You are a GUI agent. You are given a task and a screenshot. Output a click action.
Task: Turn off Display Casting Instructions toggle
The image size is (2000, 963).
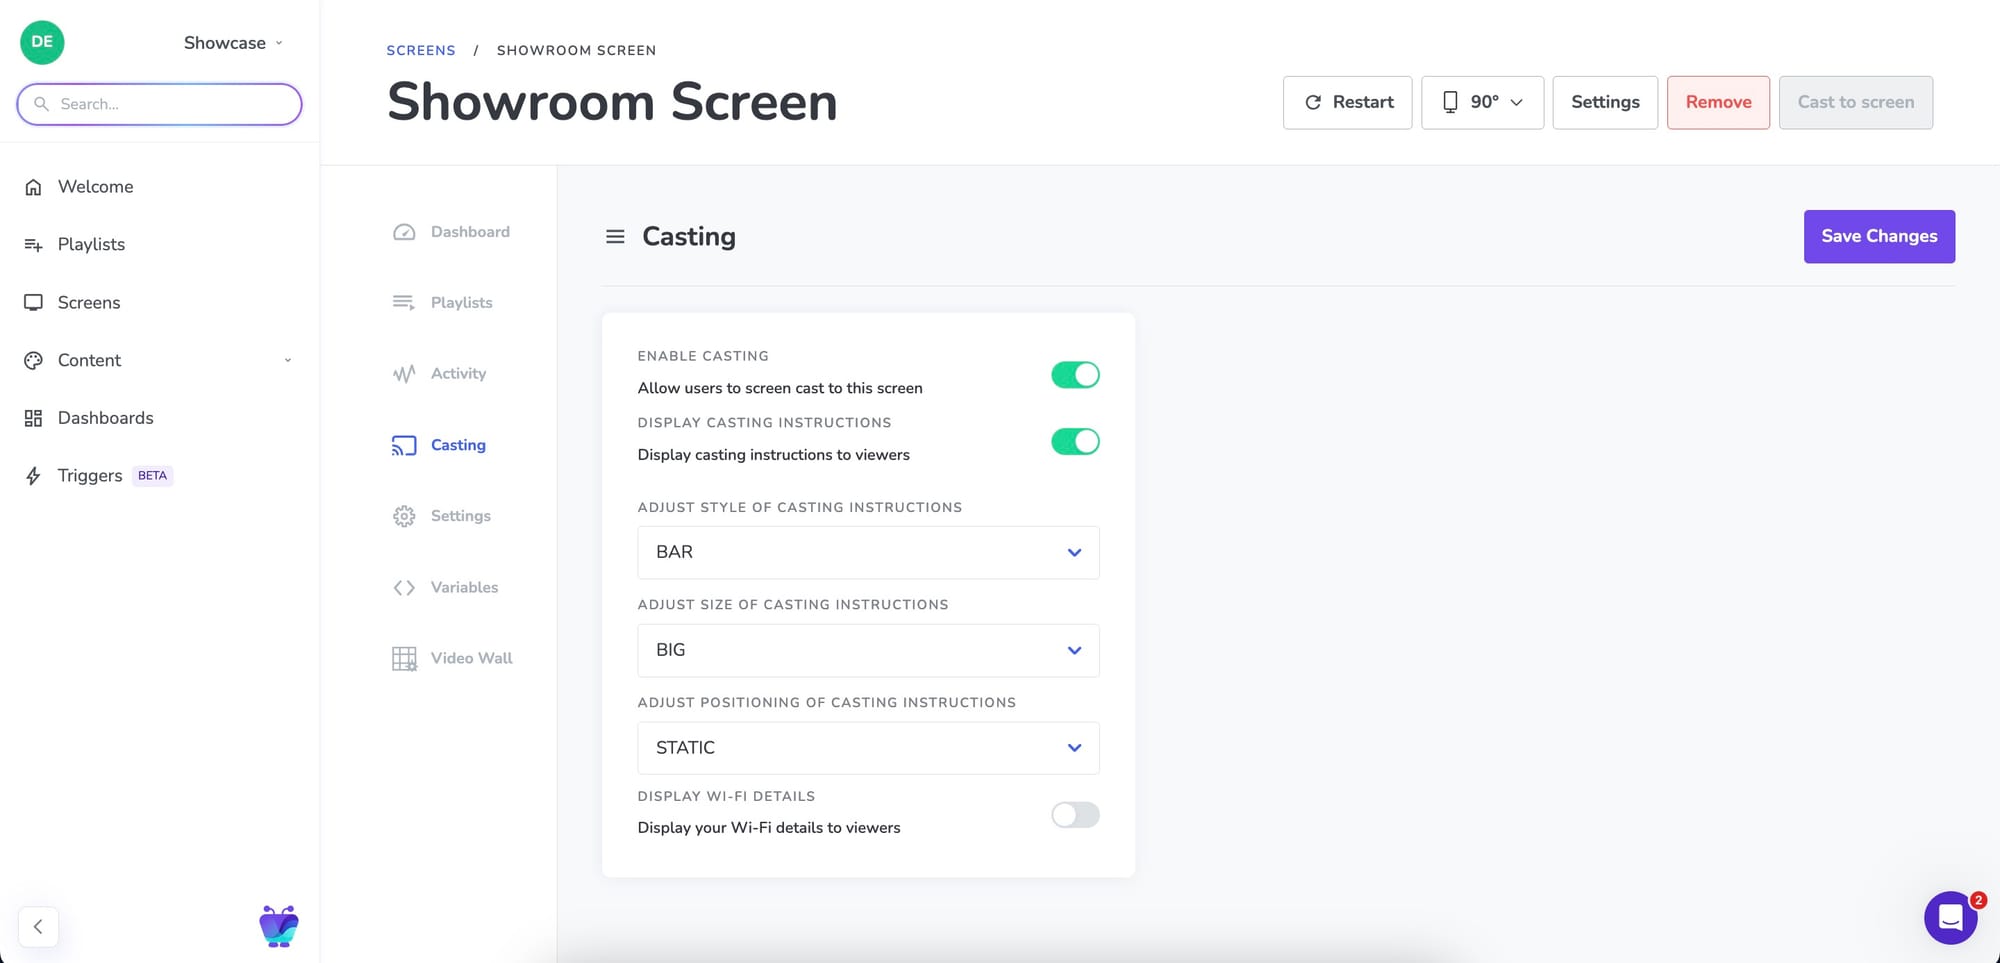[1075, 442]
